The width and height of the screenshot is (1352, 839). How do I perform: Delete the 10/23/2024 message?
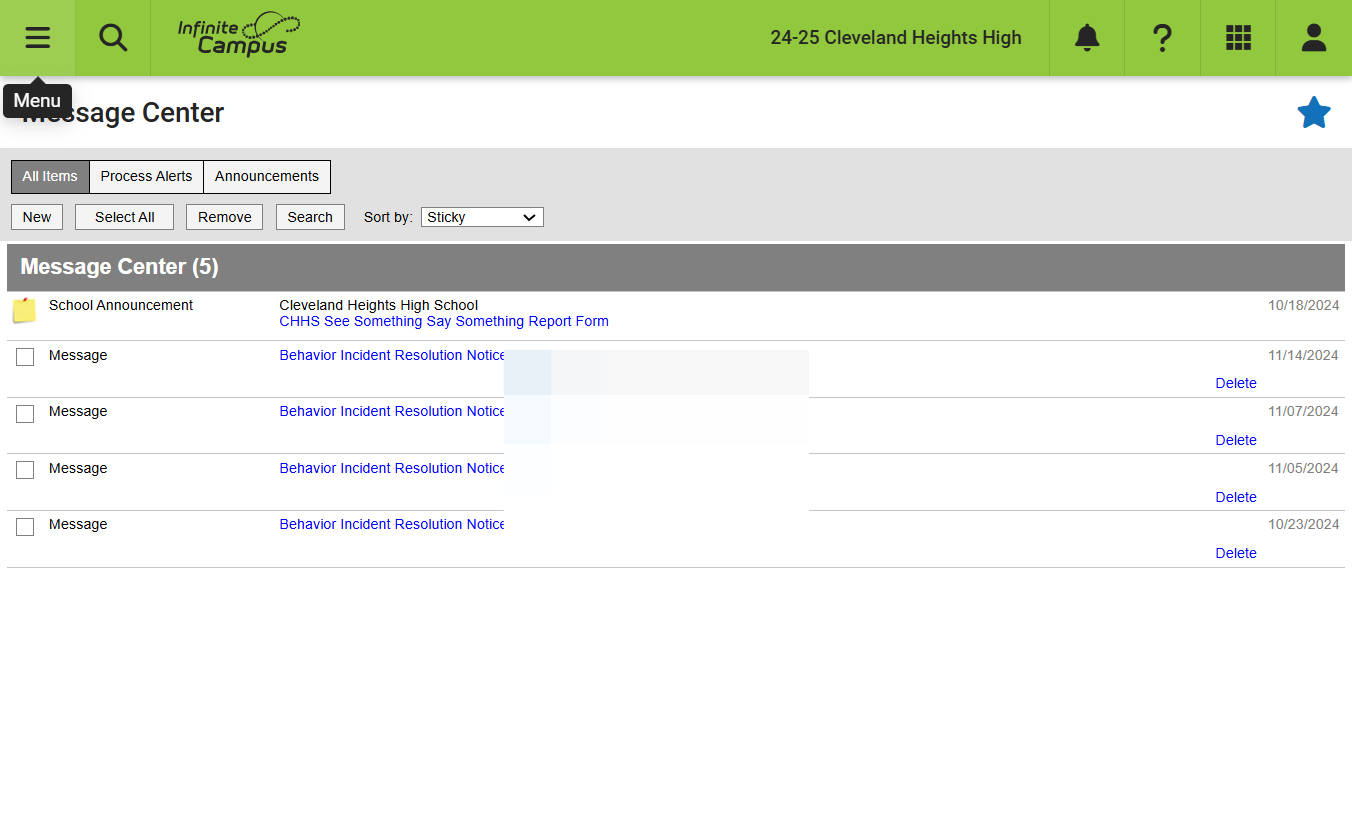tap(1236, 553)
